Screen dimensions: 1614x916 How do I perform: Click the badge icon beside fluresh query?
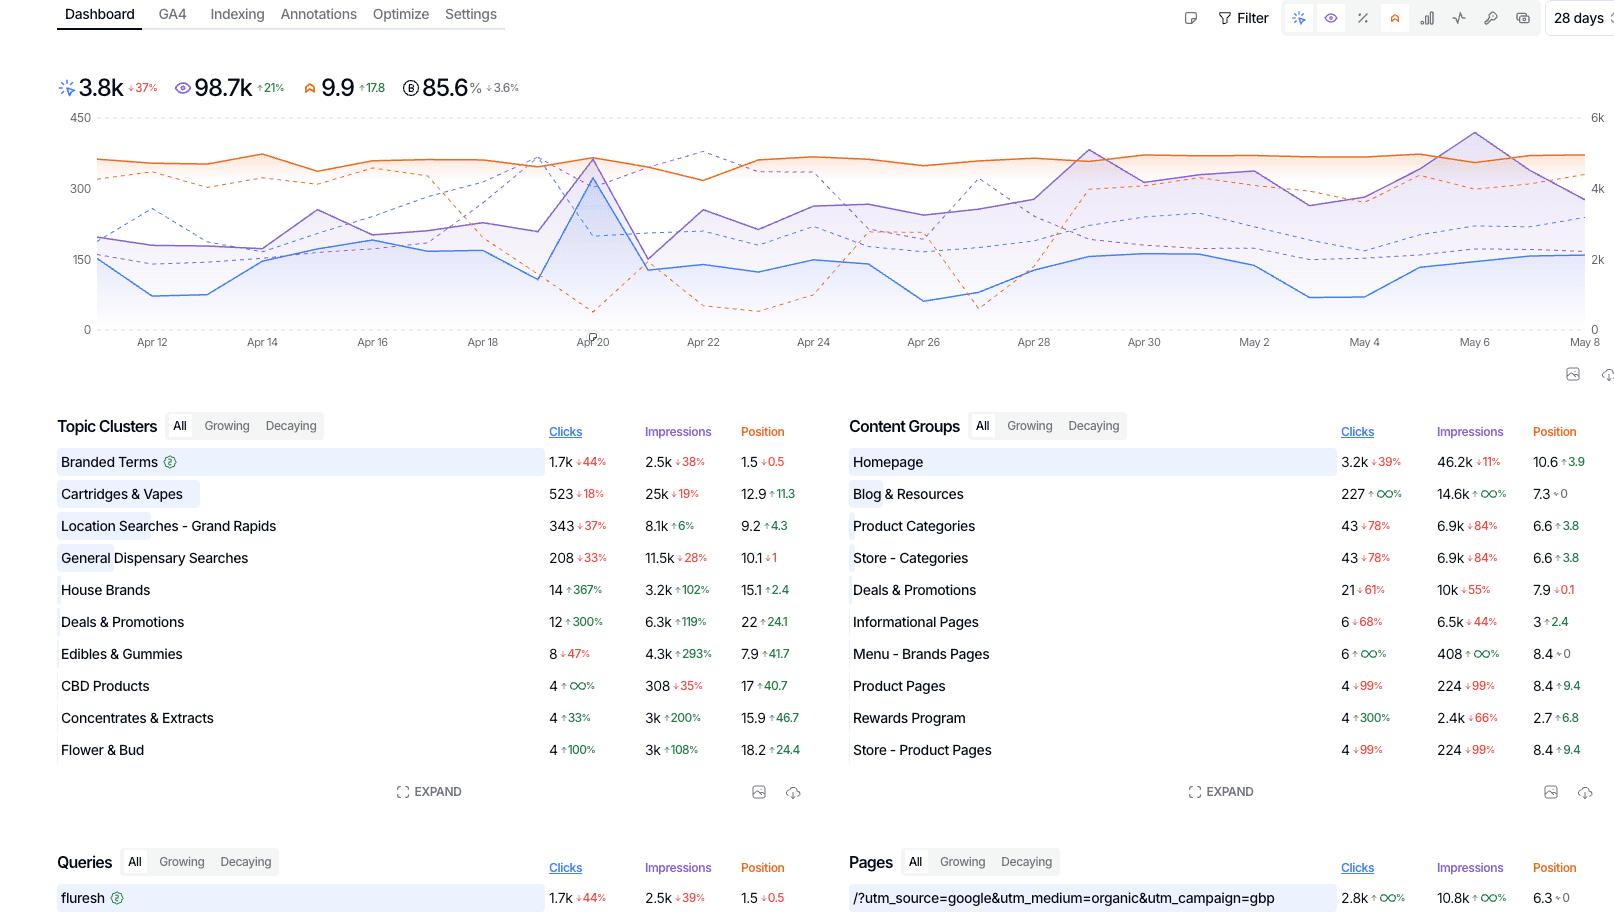[x=117, y=898]
